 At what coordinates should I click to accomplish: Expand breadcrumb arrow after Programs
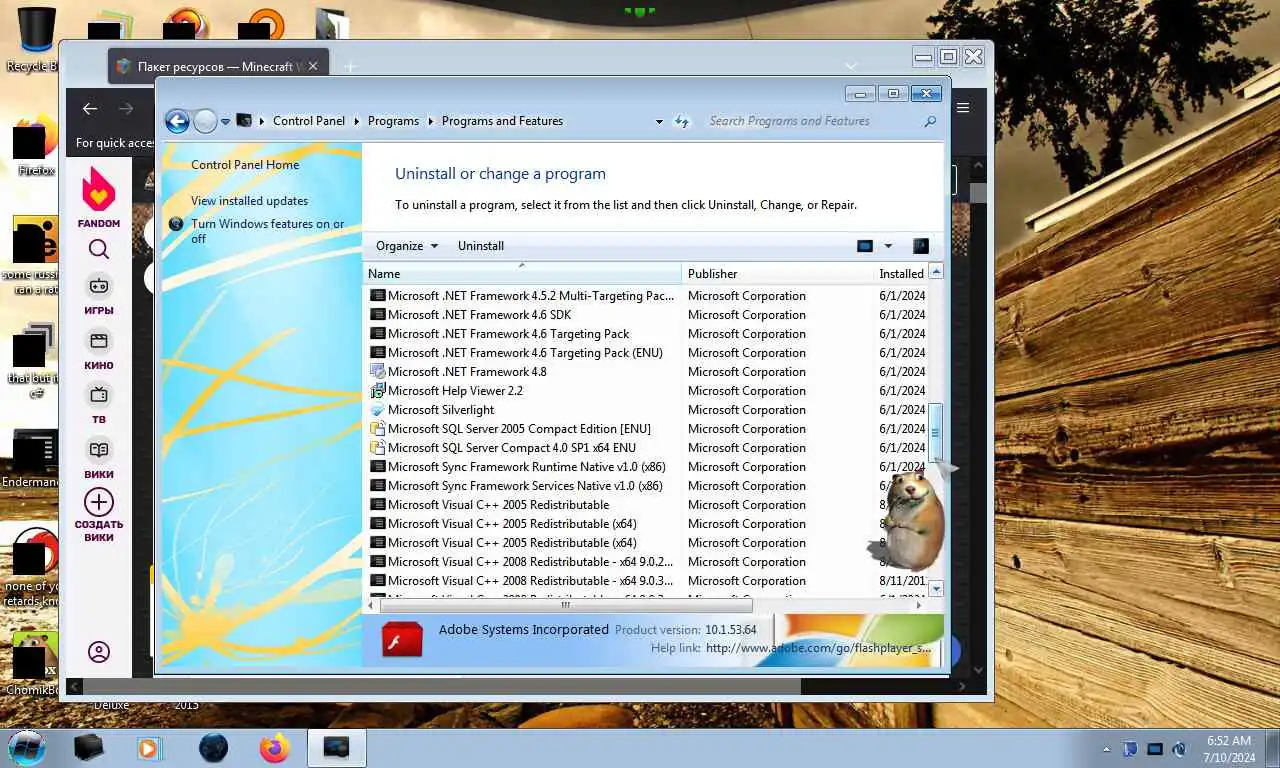(x=431, y=121)
